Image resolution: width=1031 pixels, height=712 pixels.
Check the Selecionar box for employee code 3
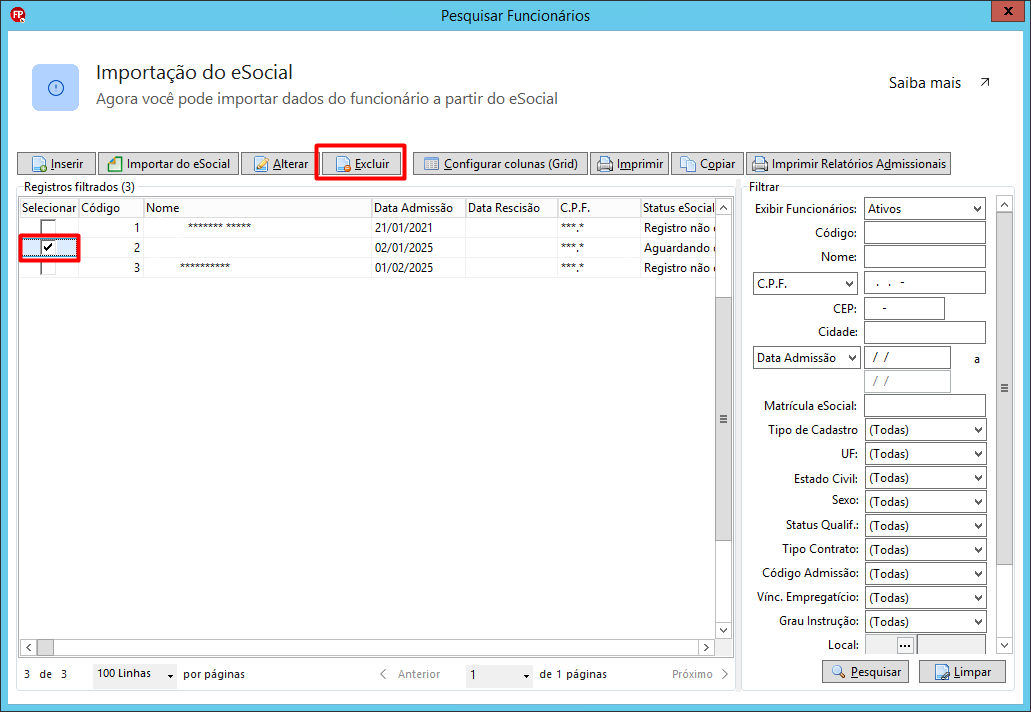click(48, 268)
